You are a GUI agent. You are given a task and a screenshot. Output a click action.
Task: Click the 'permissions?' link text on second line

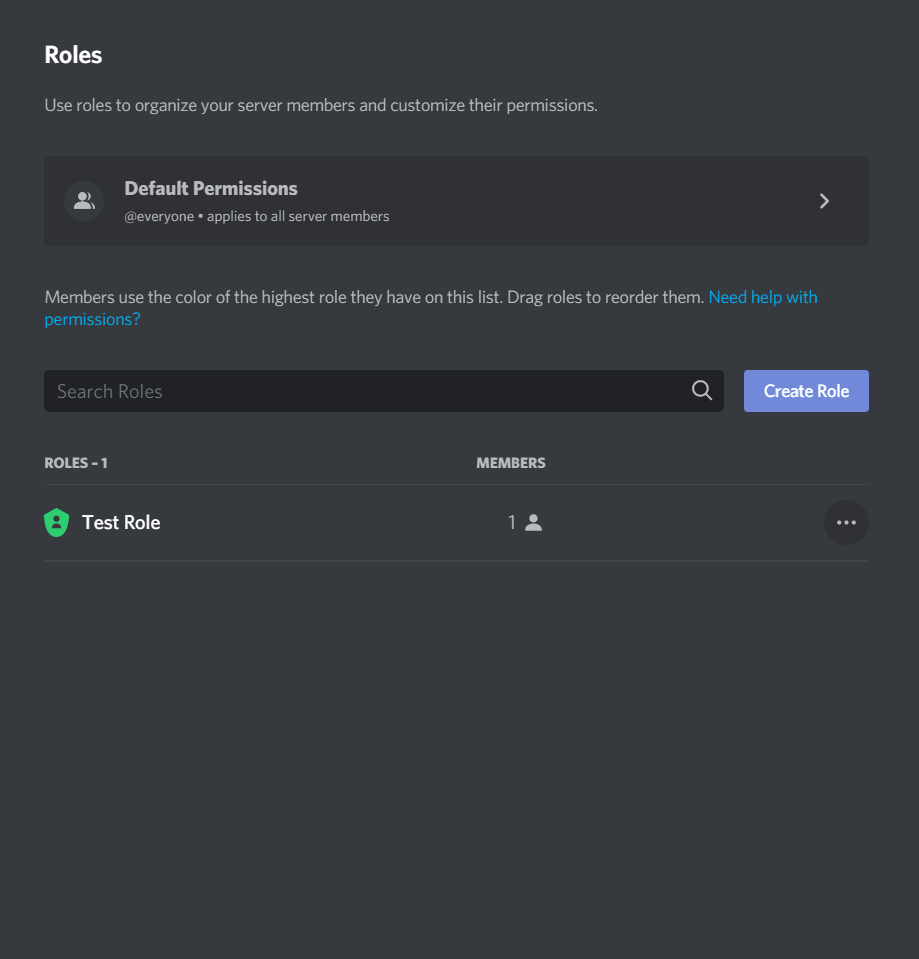coord(92,319)
